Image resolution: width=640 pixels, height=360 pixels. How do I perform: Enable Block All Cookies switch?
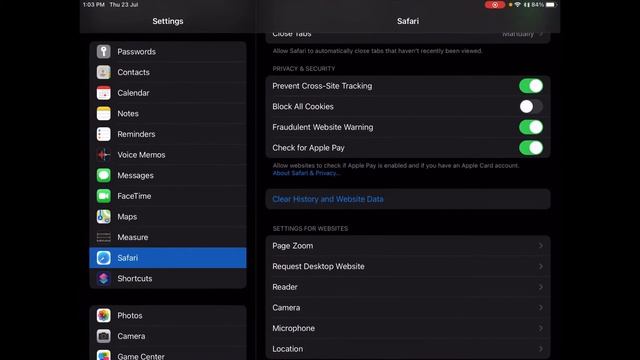(x=531, y=107)
